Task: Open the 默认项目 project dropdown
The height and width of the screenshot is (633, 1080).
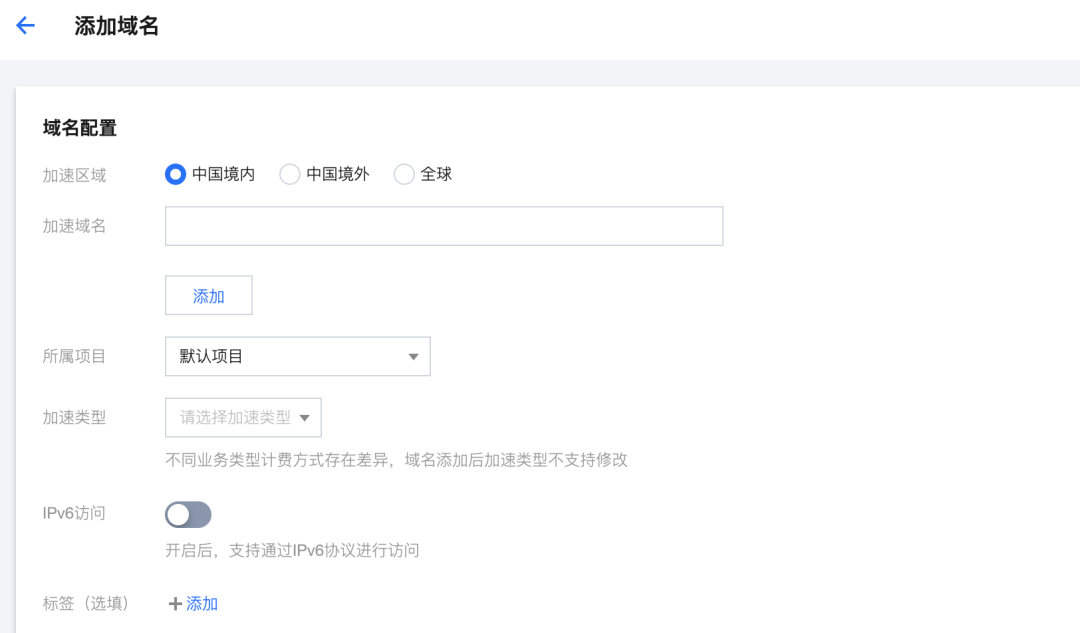Action: 298,356
